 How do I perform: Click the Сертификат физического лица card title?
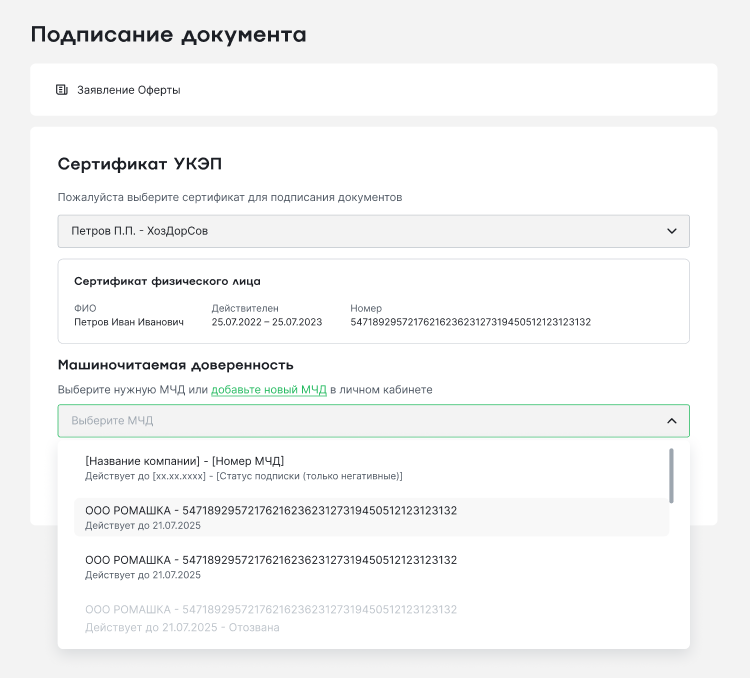[167, 281]
